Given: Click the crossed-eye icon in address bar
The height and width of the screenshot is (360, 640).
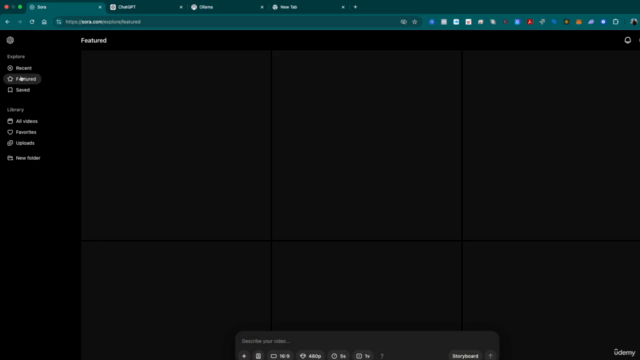Looking at the screenshot, I should click(404, 22).
